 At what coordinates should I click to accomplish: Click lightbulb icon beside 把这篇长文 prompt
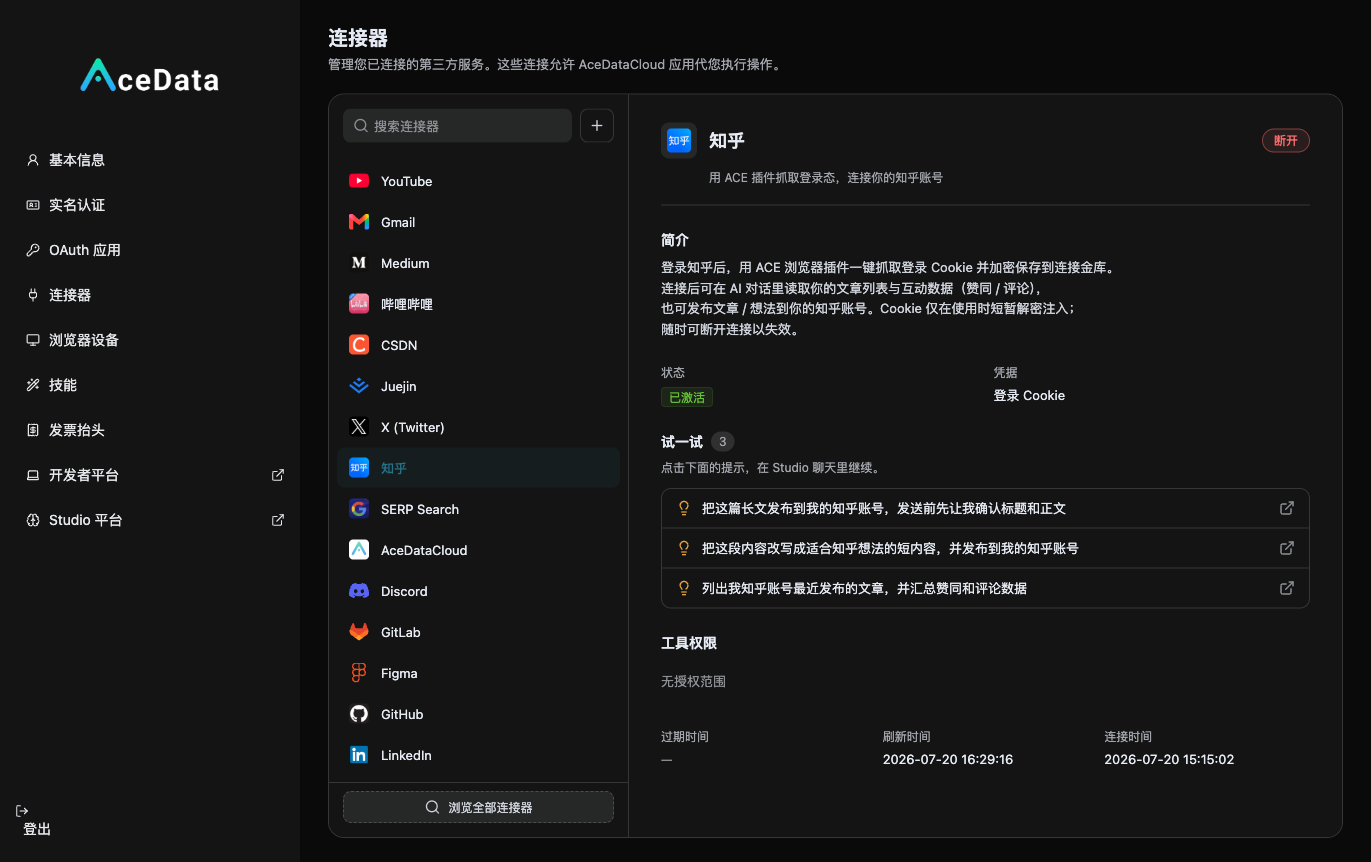pos(684,508)
